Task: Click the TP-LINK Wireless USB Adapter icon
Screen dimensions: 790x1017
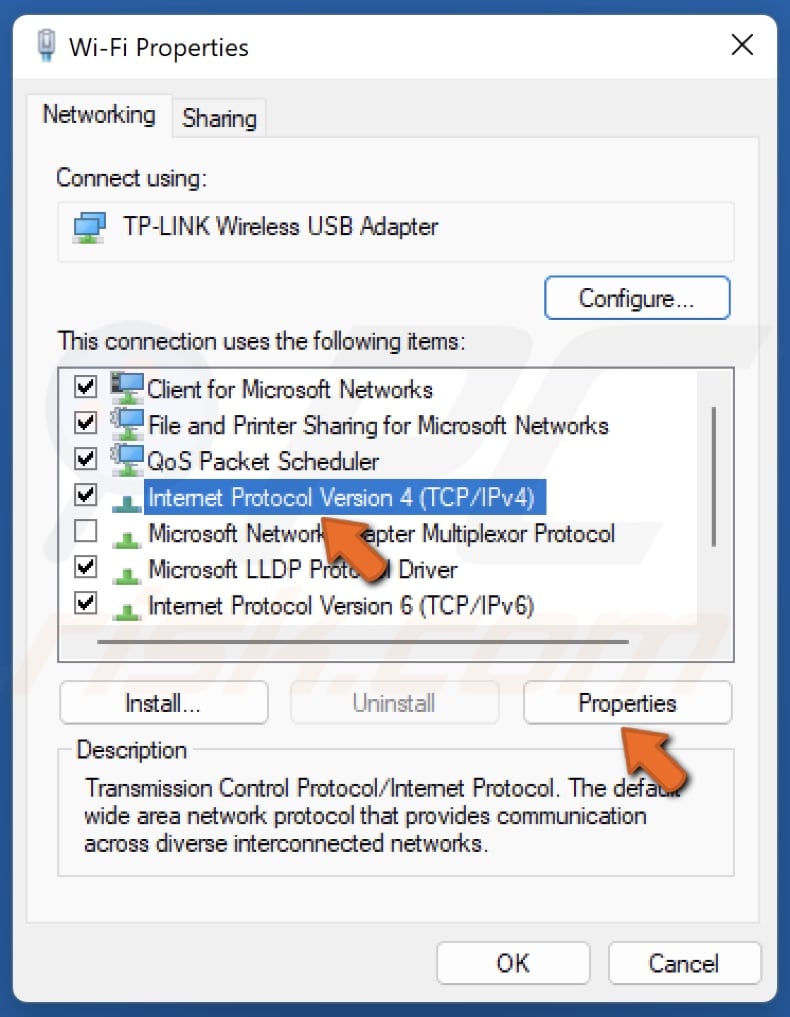Action: 88,227
